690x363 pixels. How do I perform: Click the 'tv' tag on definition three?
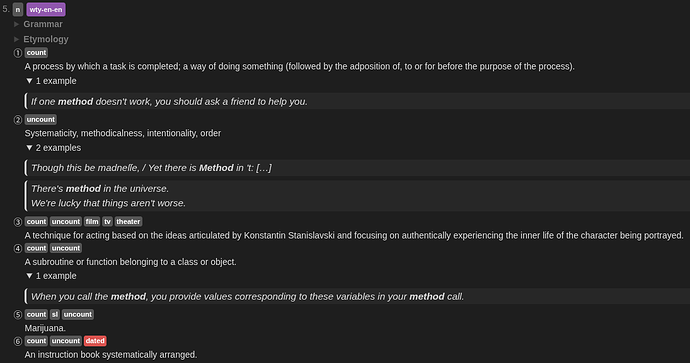[x=107, y=222]
